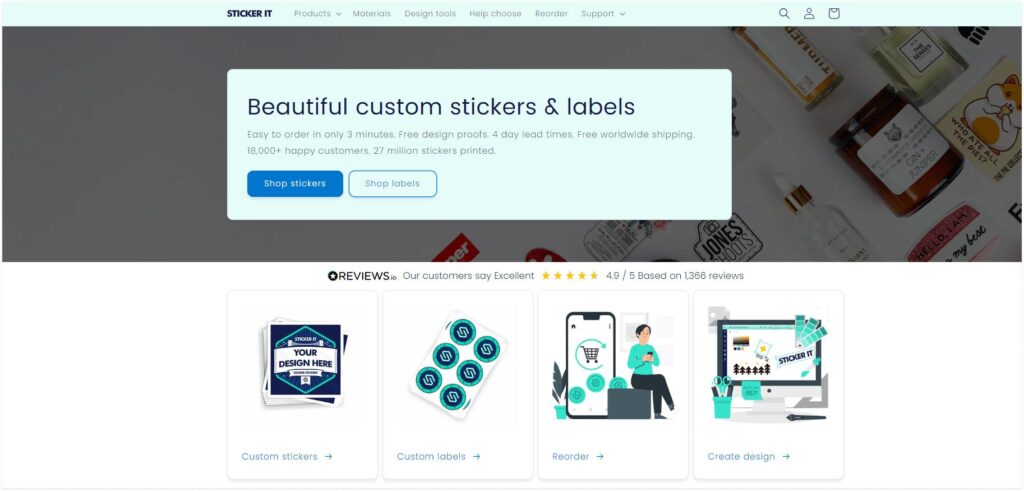Open the Design tools menu item
1024x491 pixels.
click(430, 13)
